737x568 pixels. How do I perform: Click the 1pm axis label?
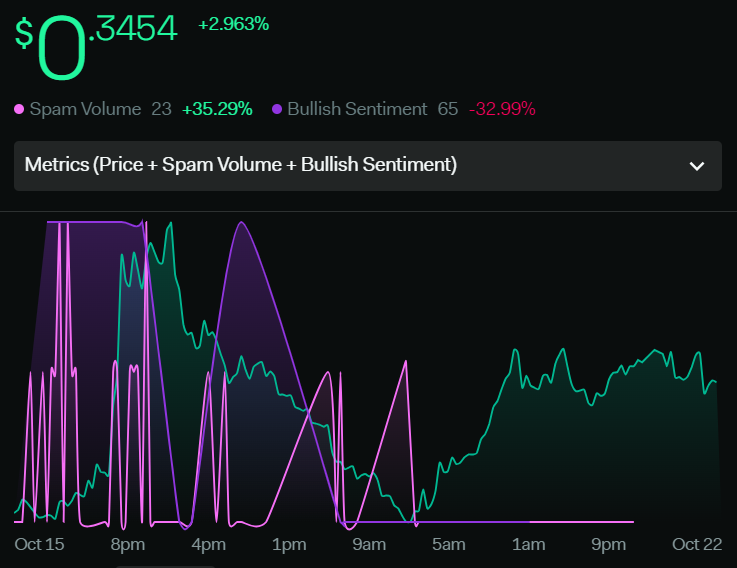289,545
